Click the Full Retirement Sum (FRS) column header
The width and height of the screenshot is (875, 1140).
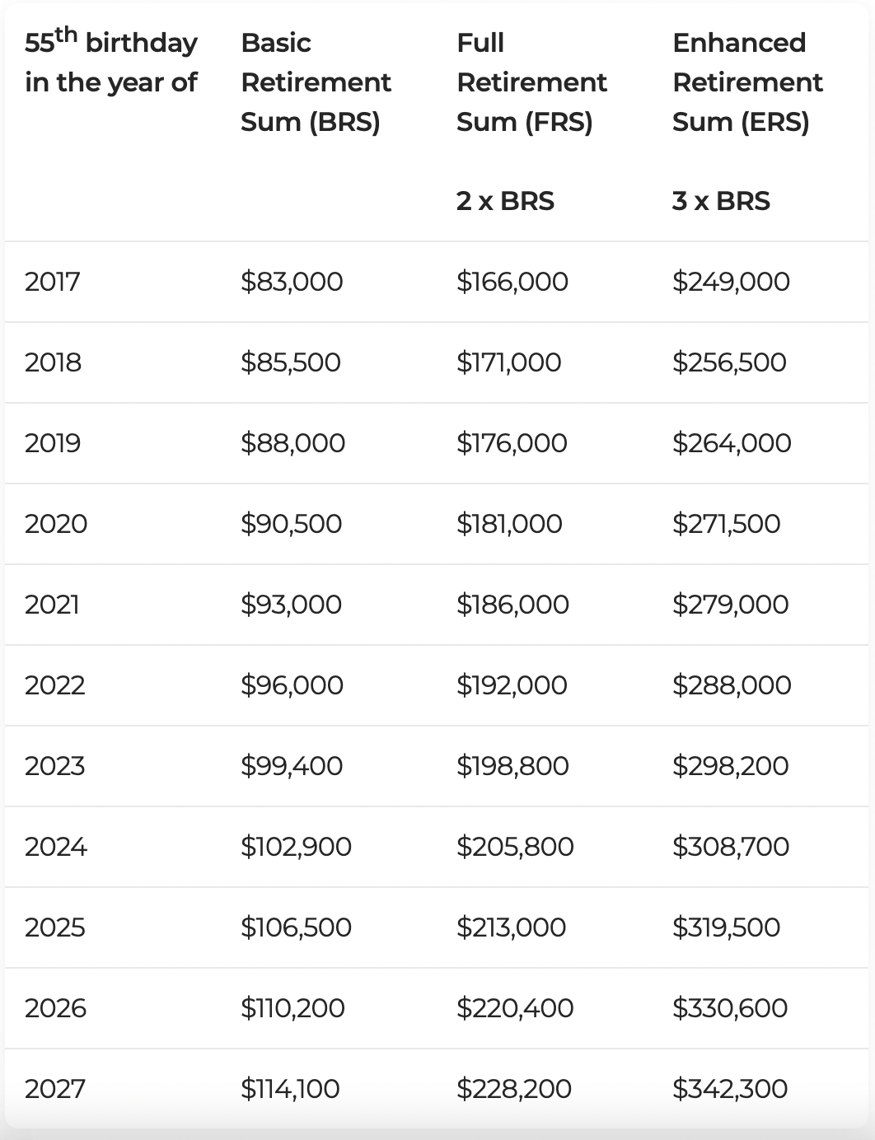point(532,82)
